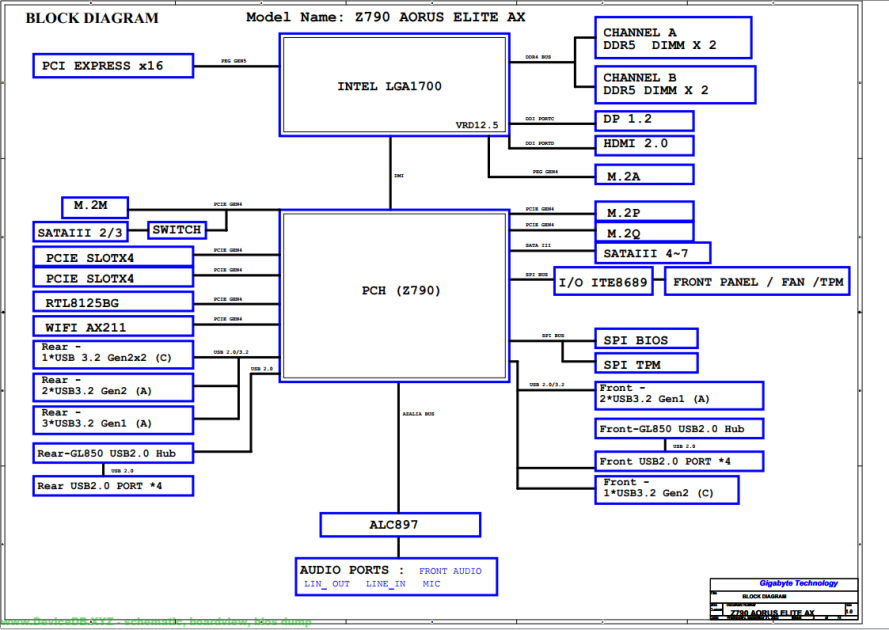Click the I/O ITE8689 block

603,282
